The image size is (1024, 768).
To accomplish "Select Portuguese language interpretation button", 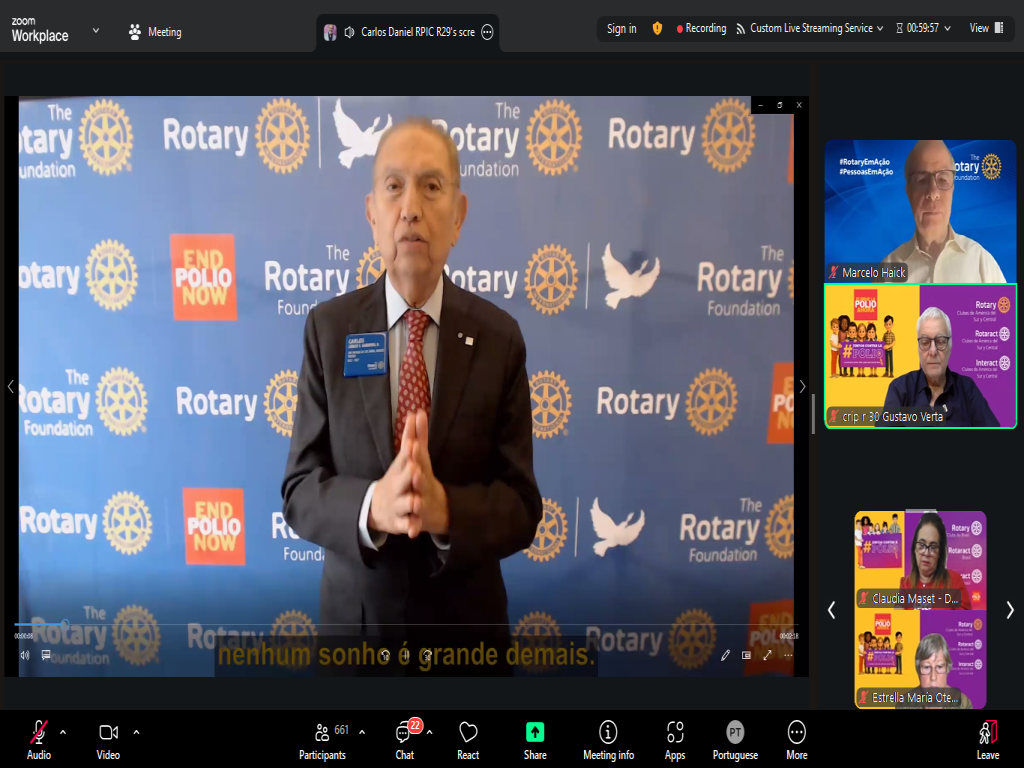I will (735, 738).
